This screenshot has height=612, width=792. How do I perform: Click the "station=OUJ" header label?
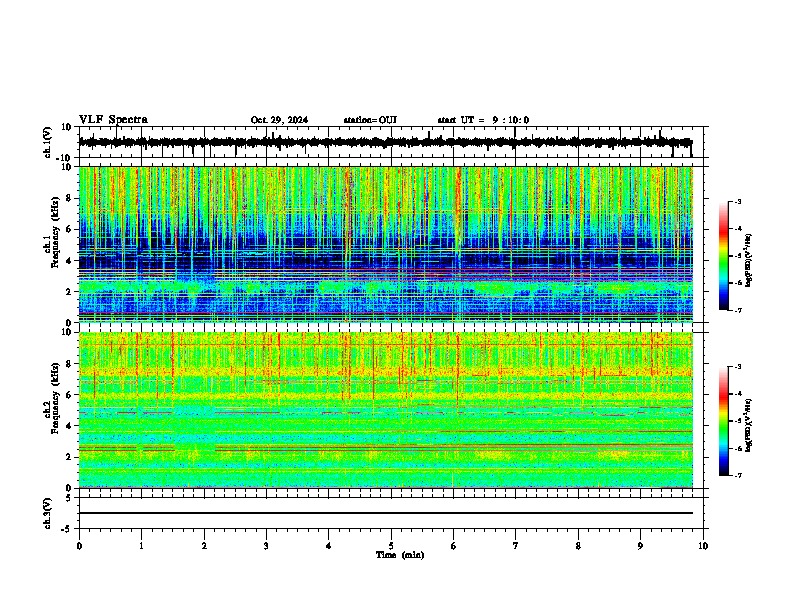[370, 120]
